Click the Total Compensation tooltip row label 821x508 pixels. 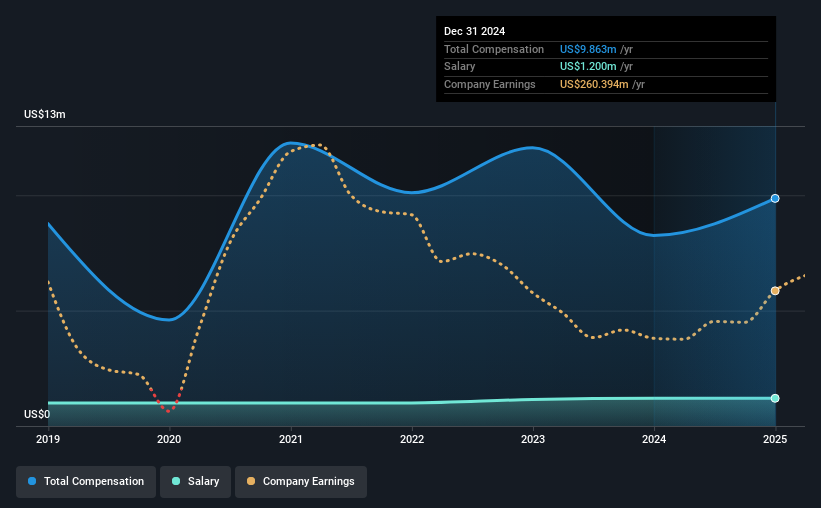click(x=494, y=49)
